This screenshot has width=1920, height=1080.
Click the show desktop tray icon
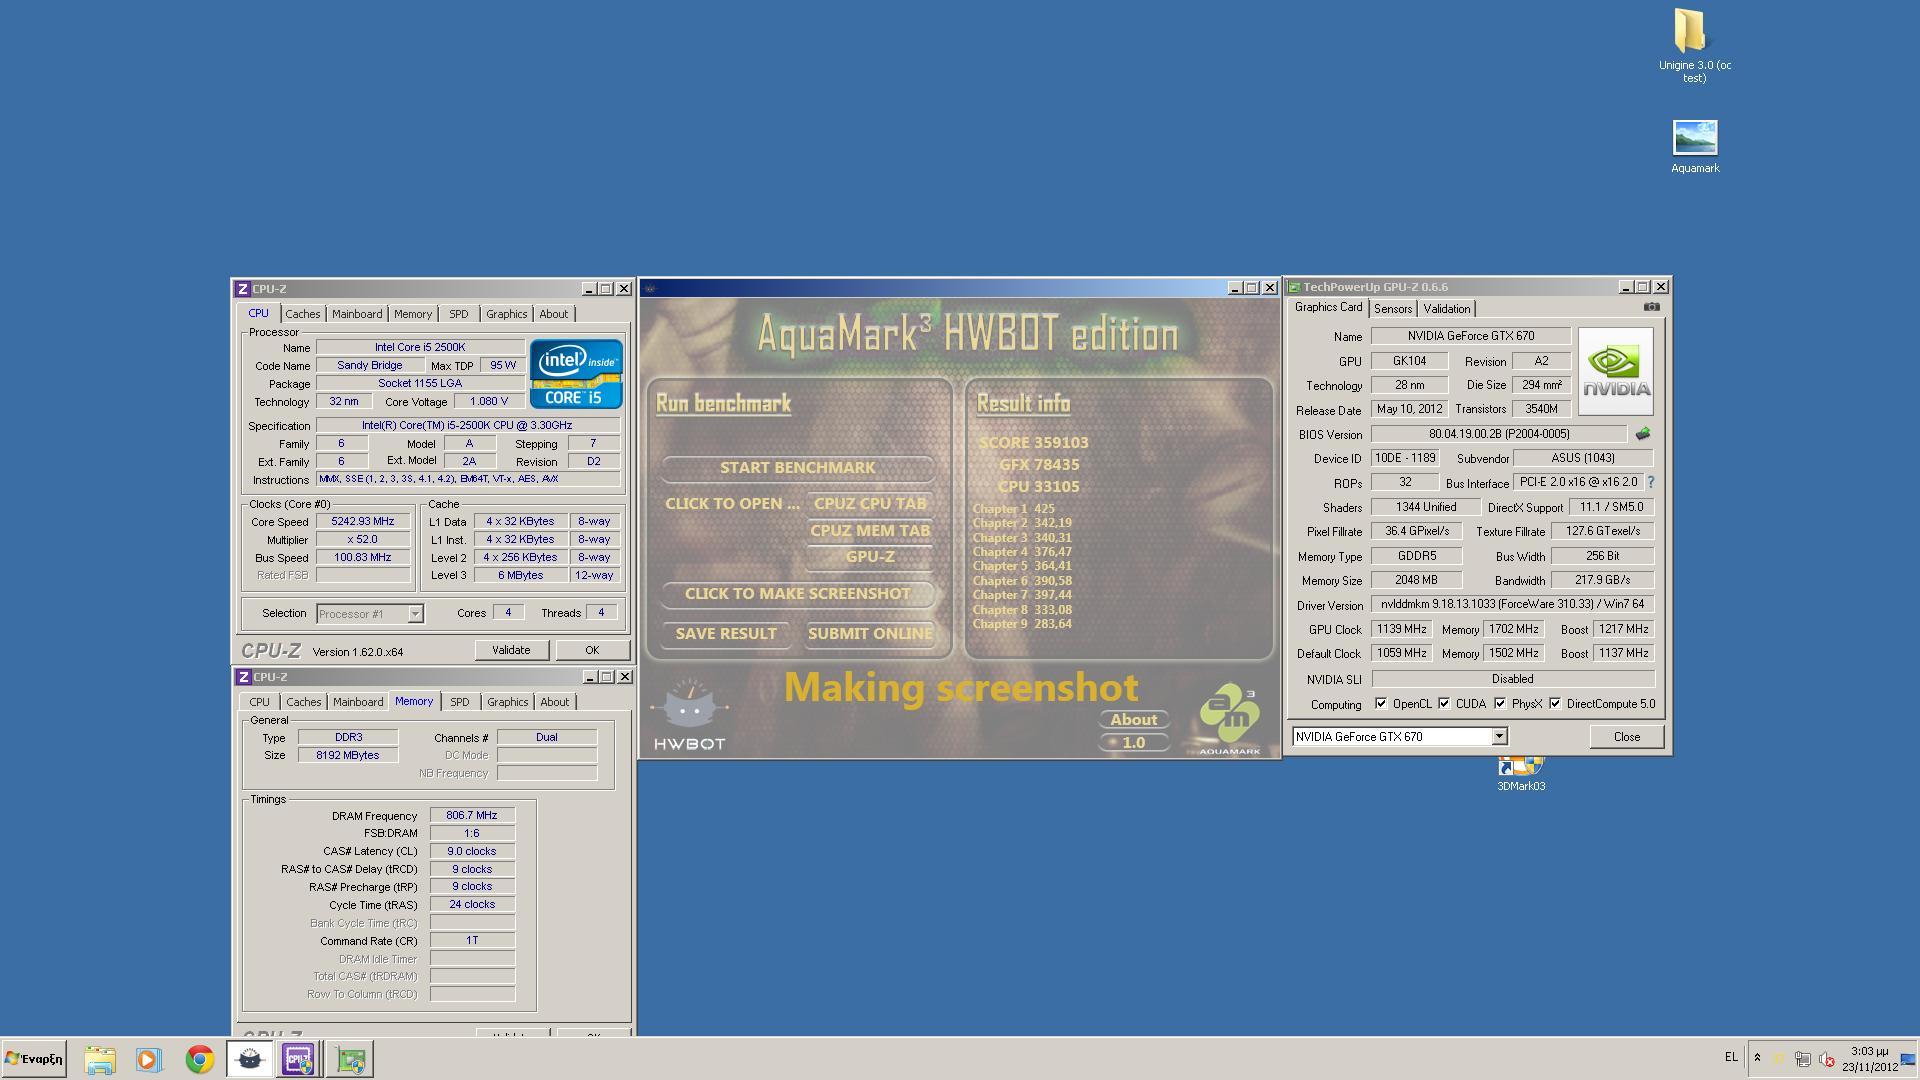1908,1059
